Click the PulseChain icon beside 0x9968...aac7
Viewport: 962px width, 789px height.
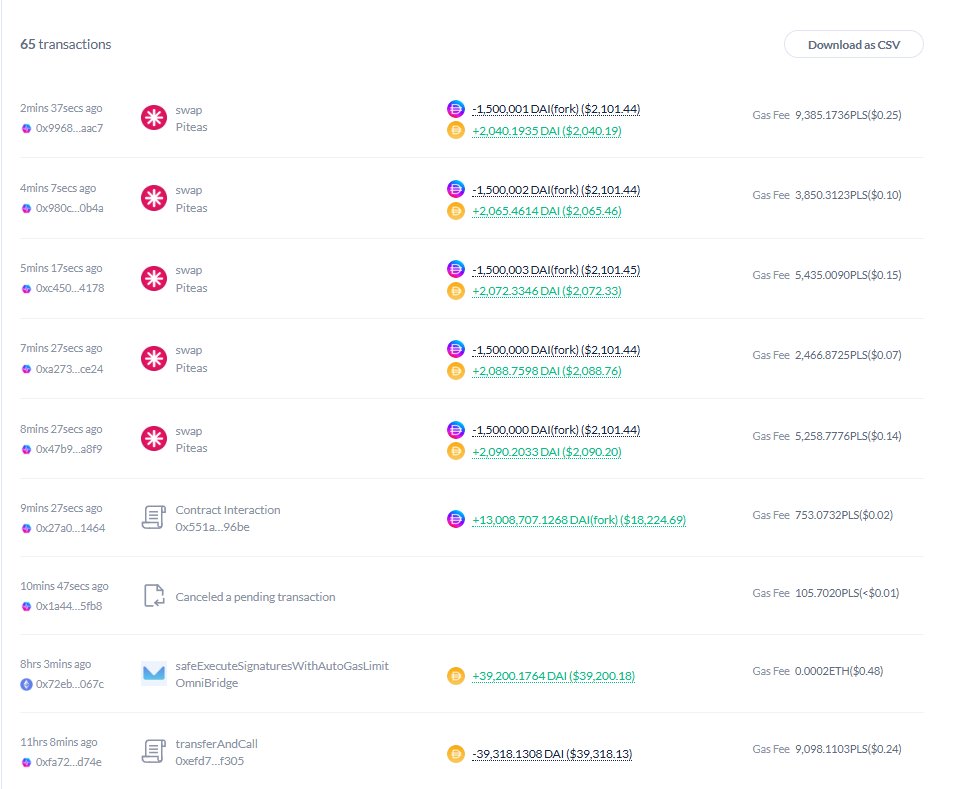pyautogui.click(x=26, y=128)
